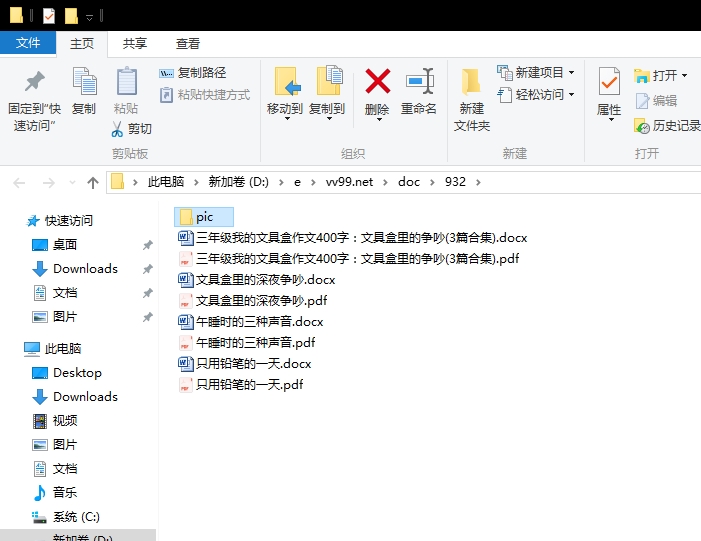Open 图片 under 此电脑

(x=55, y=445)
